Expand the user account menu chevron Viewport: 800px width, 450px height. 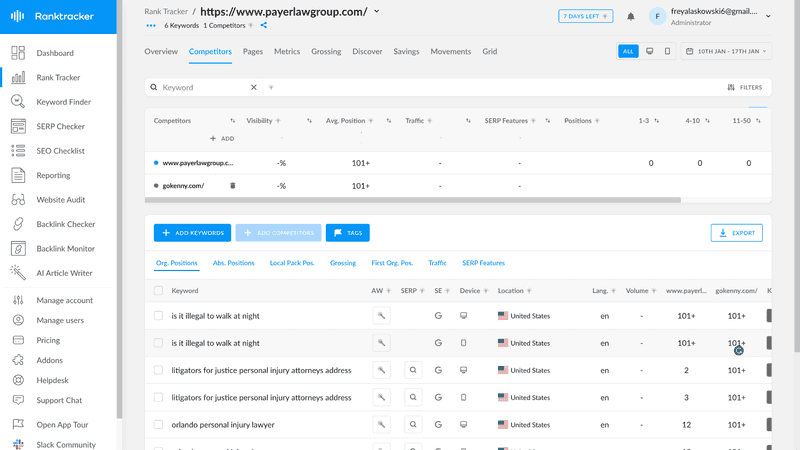click(768, 16)
